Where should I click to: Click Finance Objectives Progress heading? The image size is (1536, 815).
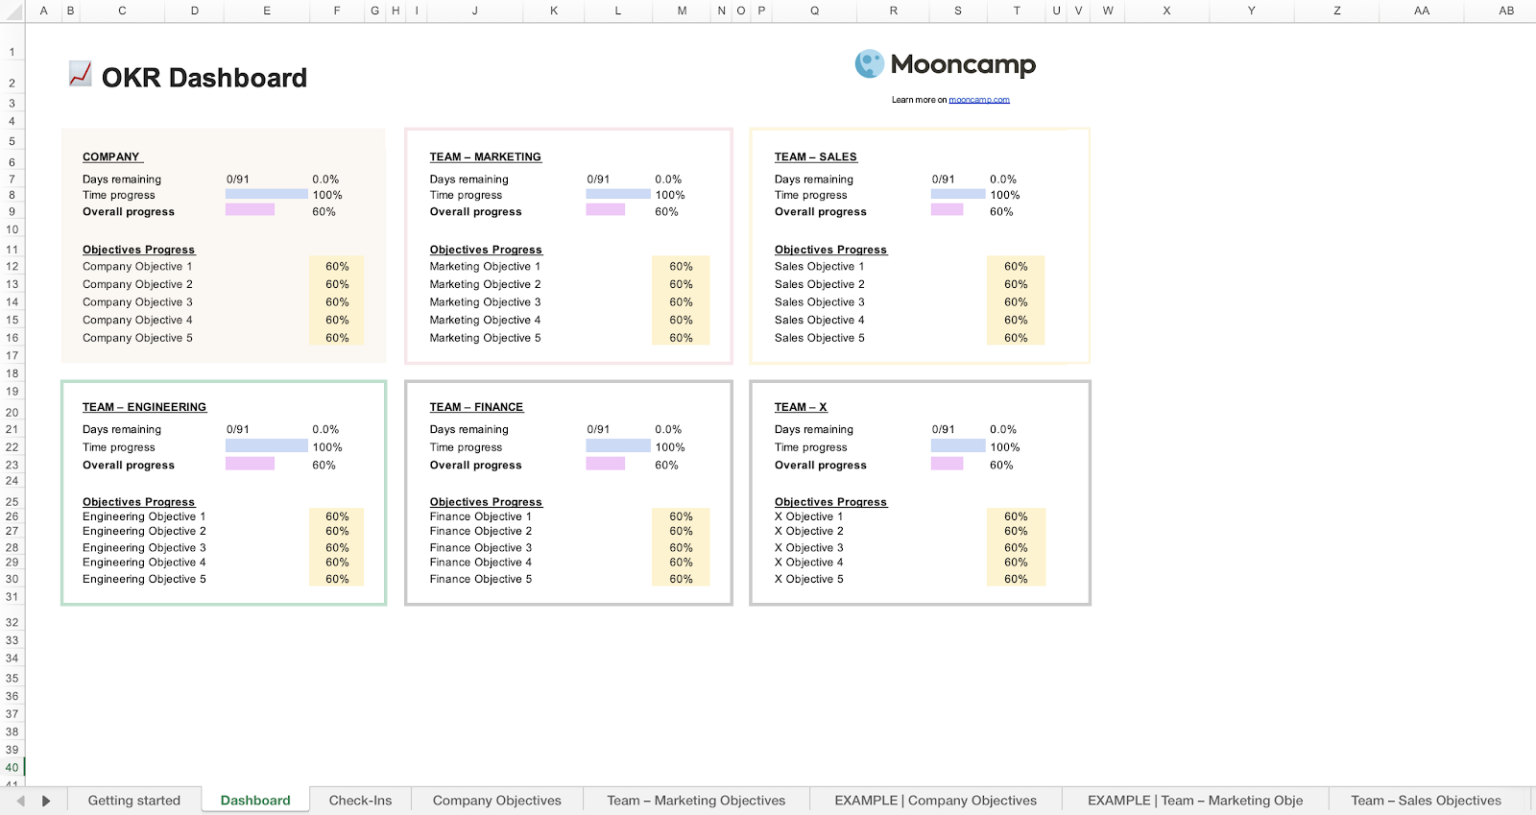coord(486,502)
